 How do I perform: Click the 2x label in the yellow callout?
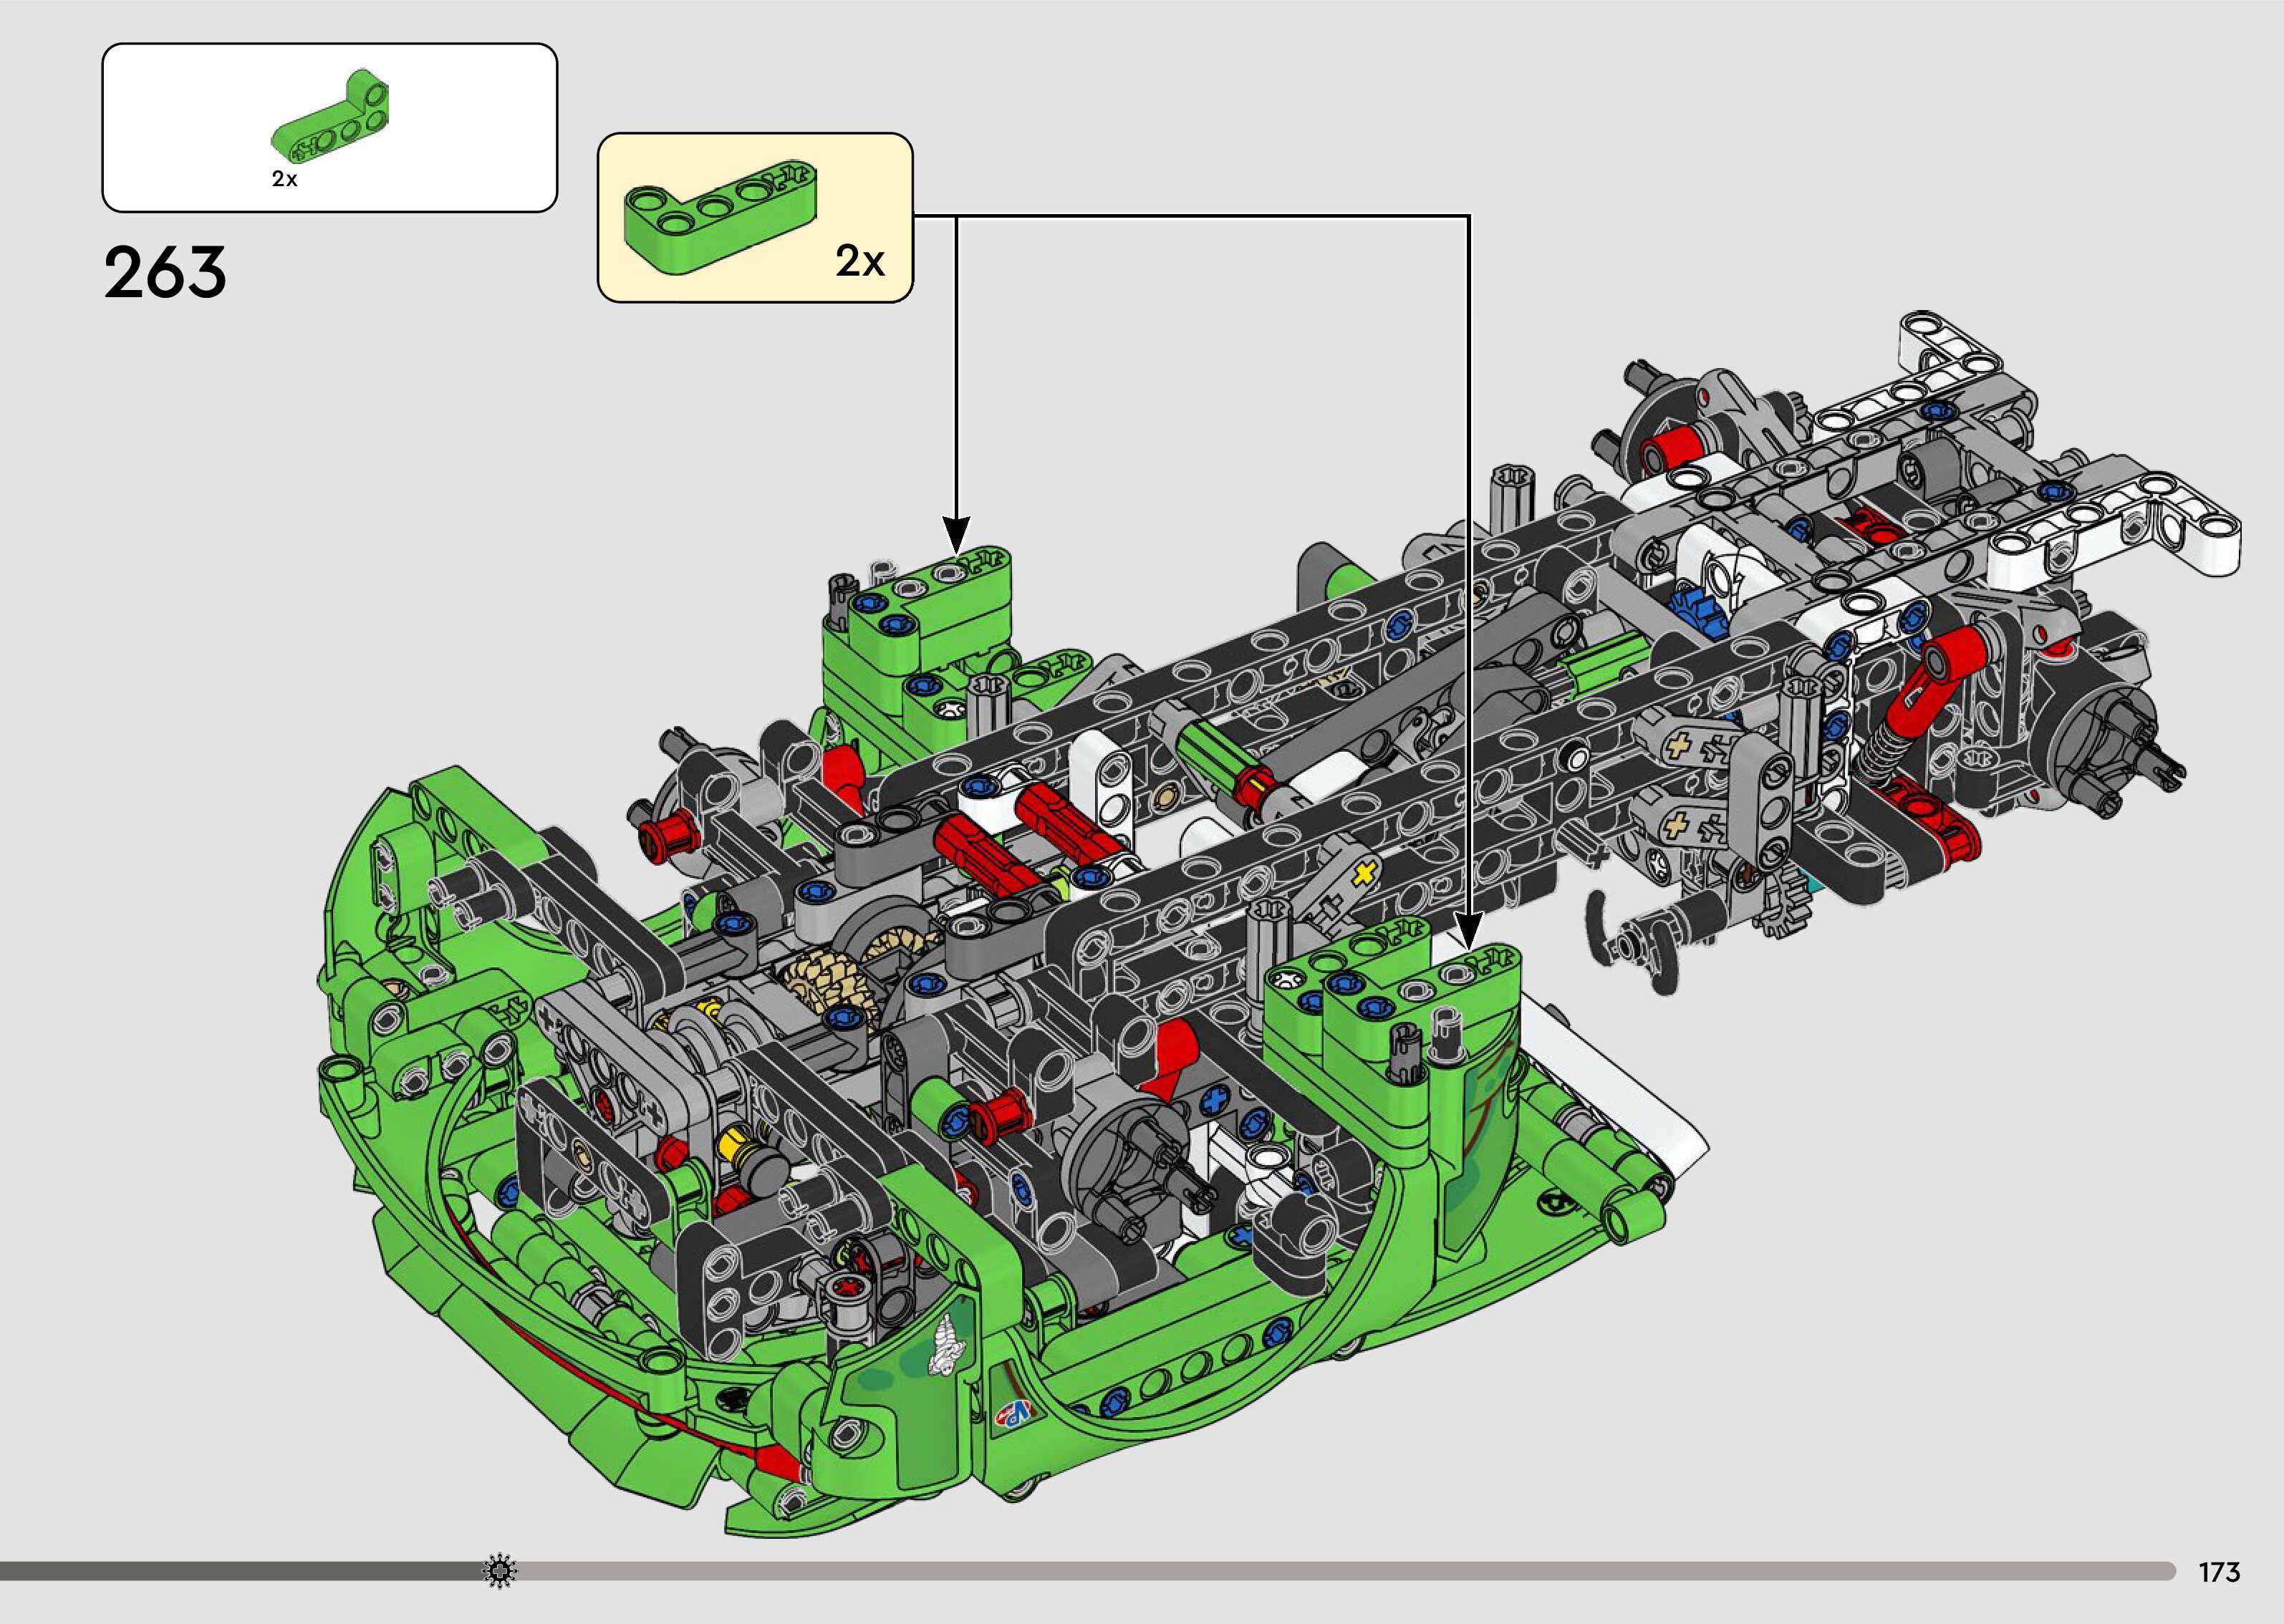click(860, 262)
